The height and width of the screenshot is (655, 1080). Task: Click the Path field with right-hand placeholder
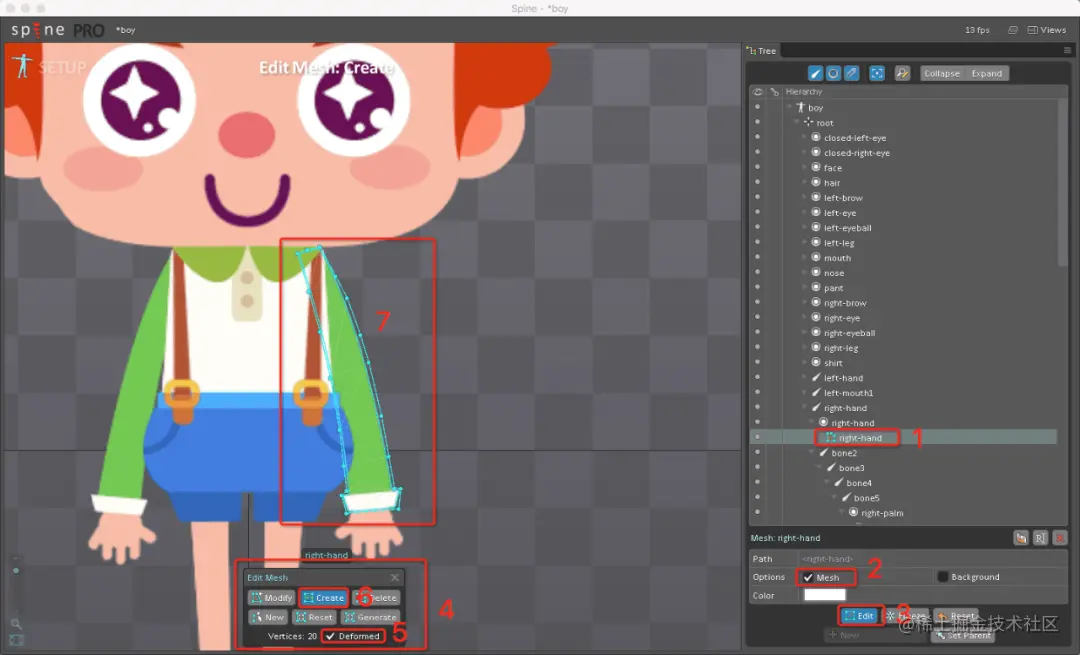tap(932, 559)
